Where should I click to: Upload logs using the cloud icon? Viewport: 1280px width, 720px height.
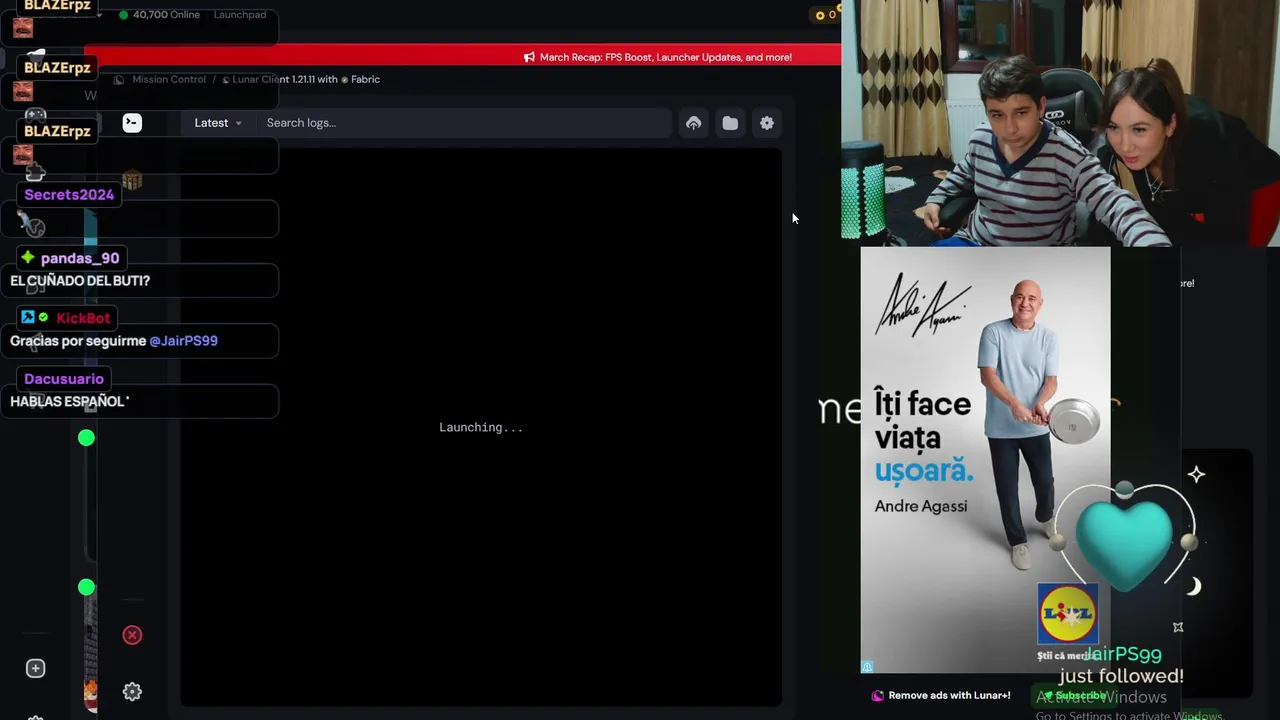(x=693, y=123)
